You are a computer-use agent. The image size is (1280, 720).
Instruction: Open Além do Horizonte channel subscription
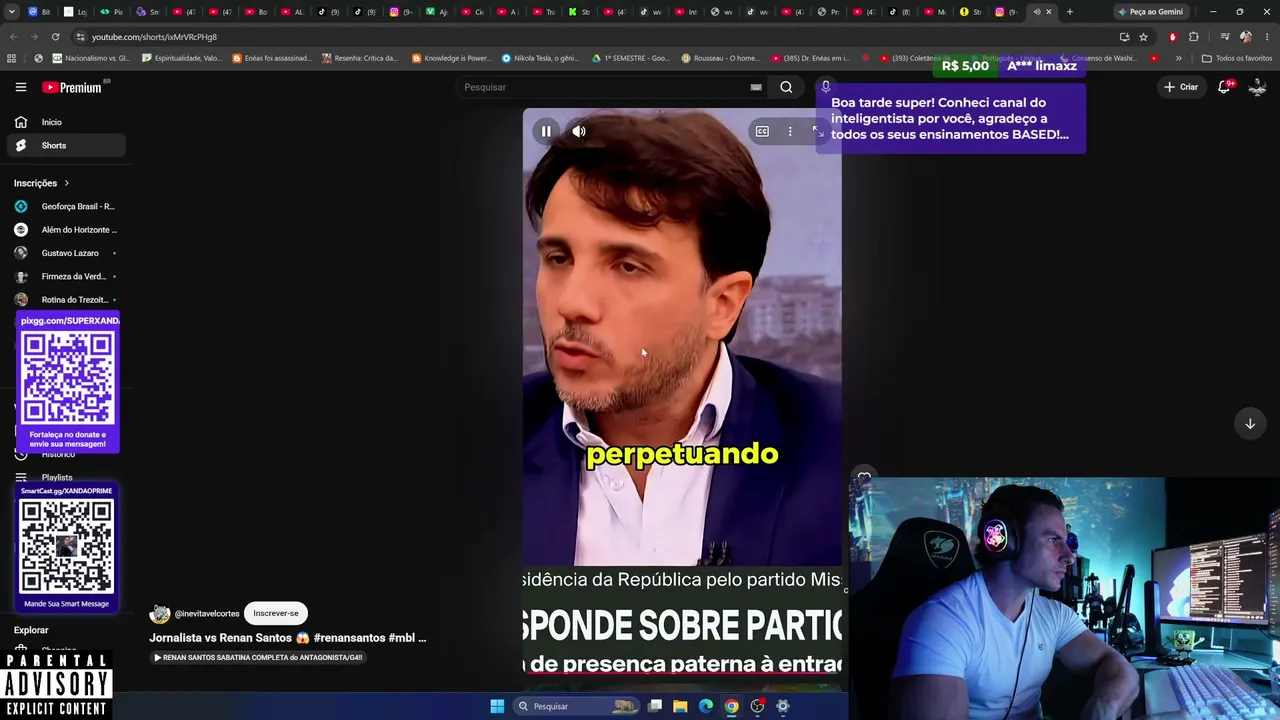[66, 230]
